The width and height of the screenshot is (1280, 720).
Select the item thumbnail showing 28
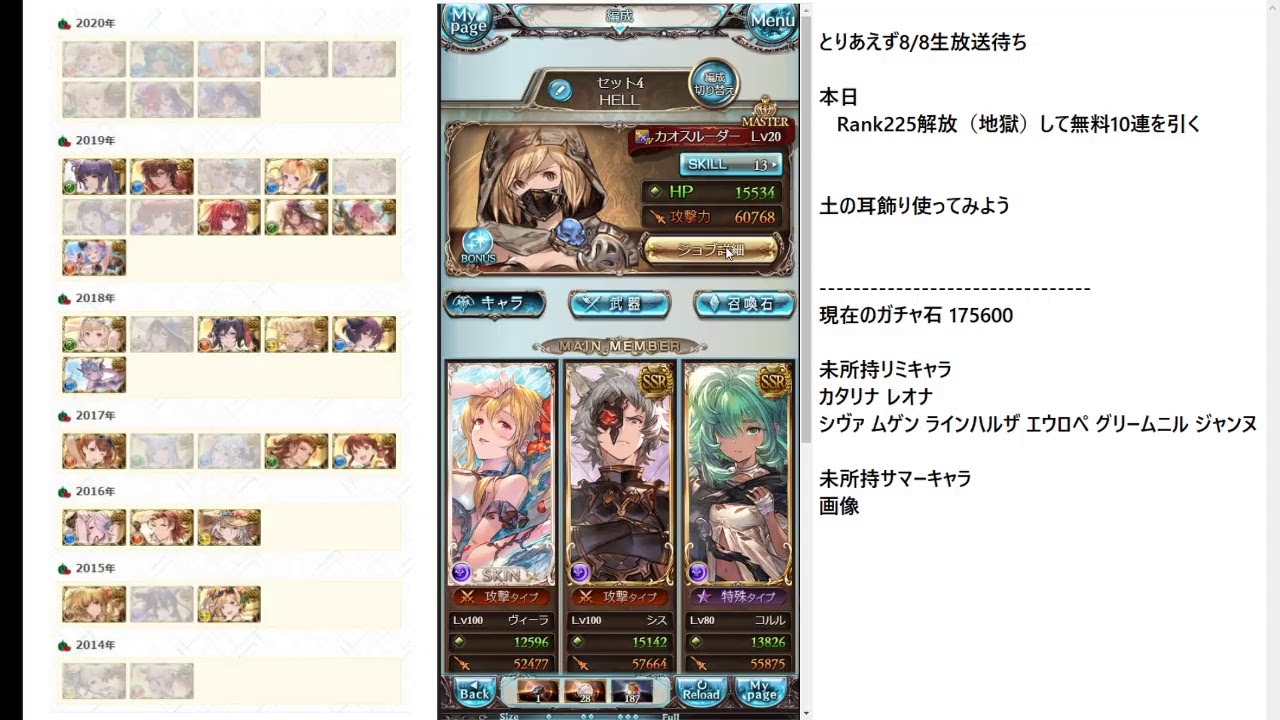[x=585, y=692]
